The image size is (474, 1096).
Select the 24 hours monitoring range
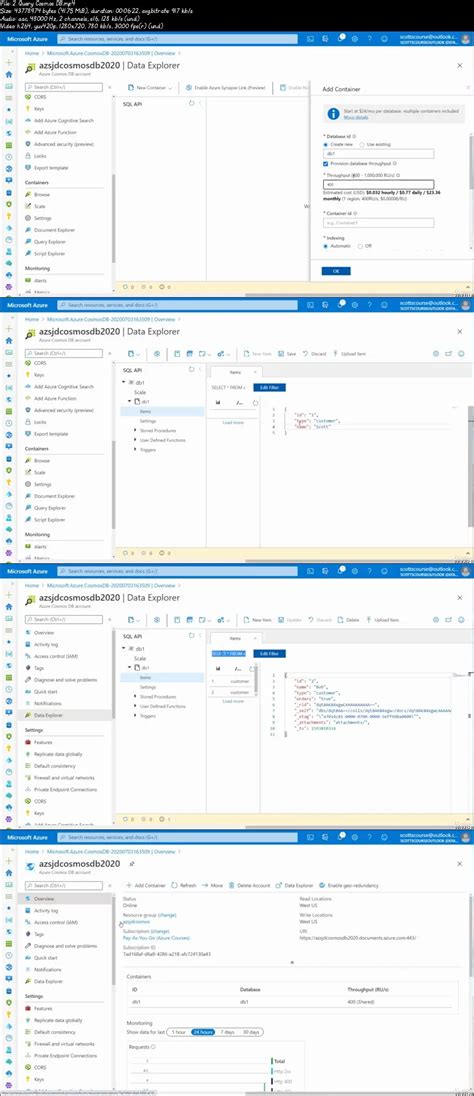tap(203, 1032)
